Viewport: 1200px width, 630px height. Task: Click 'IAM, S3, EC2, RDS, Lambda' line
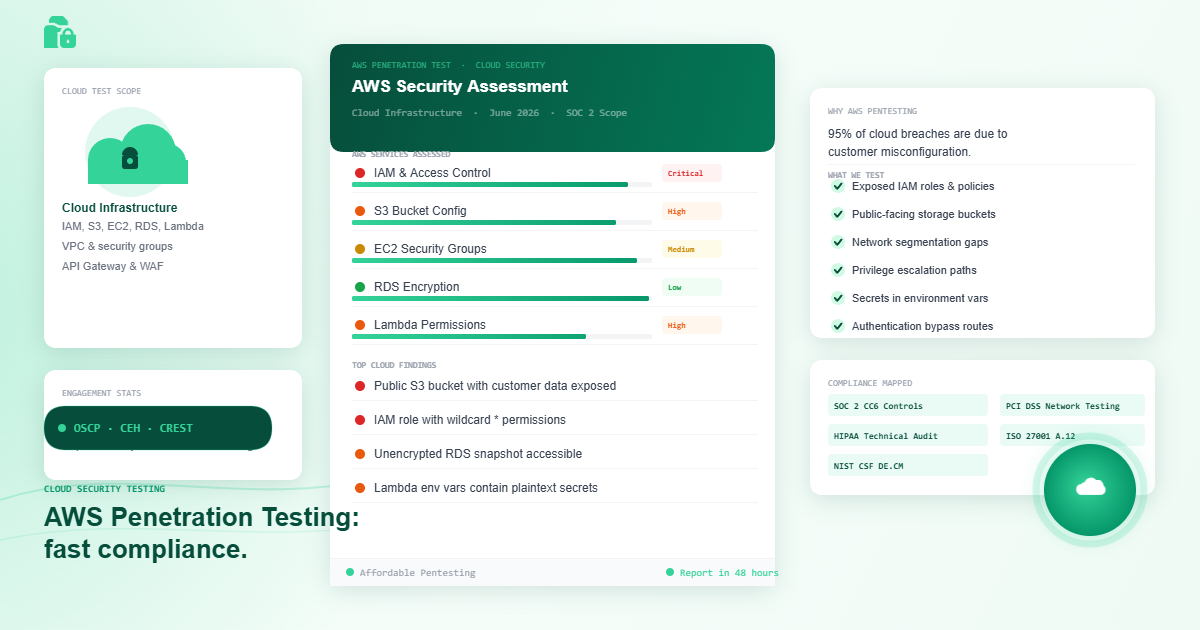133,226
